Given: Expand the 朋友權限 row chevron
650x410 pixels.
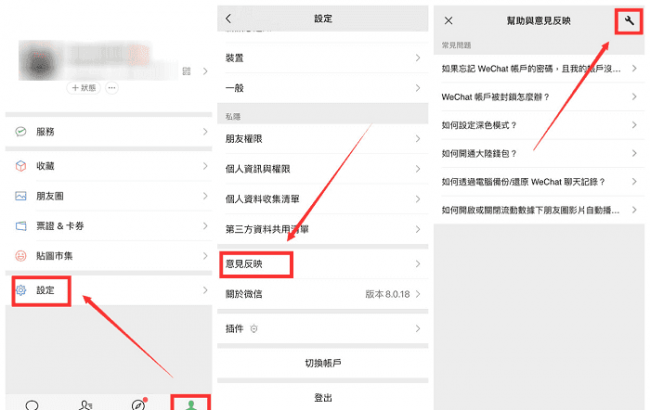Looking at the screenshot, I should tap(418, 139).
